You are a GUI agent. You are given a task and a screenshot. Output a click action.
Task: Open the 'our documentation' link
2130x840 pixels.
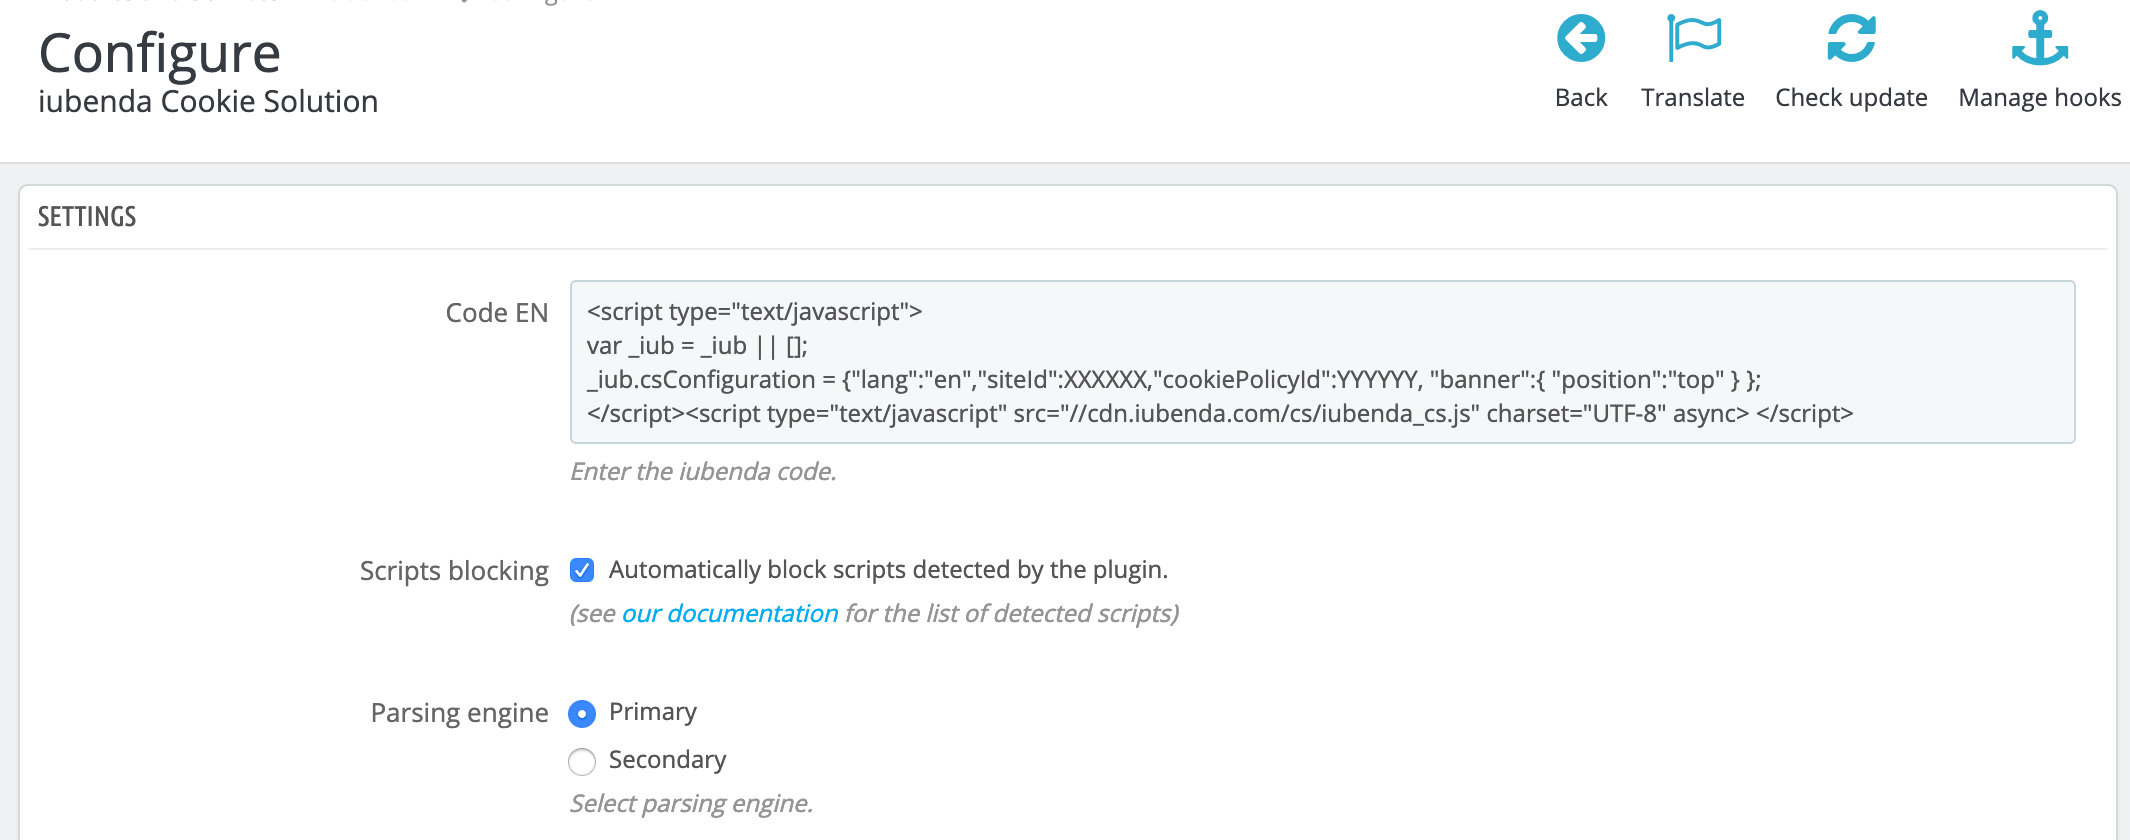(x=729, y=613)
